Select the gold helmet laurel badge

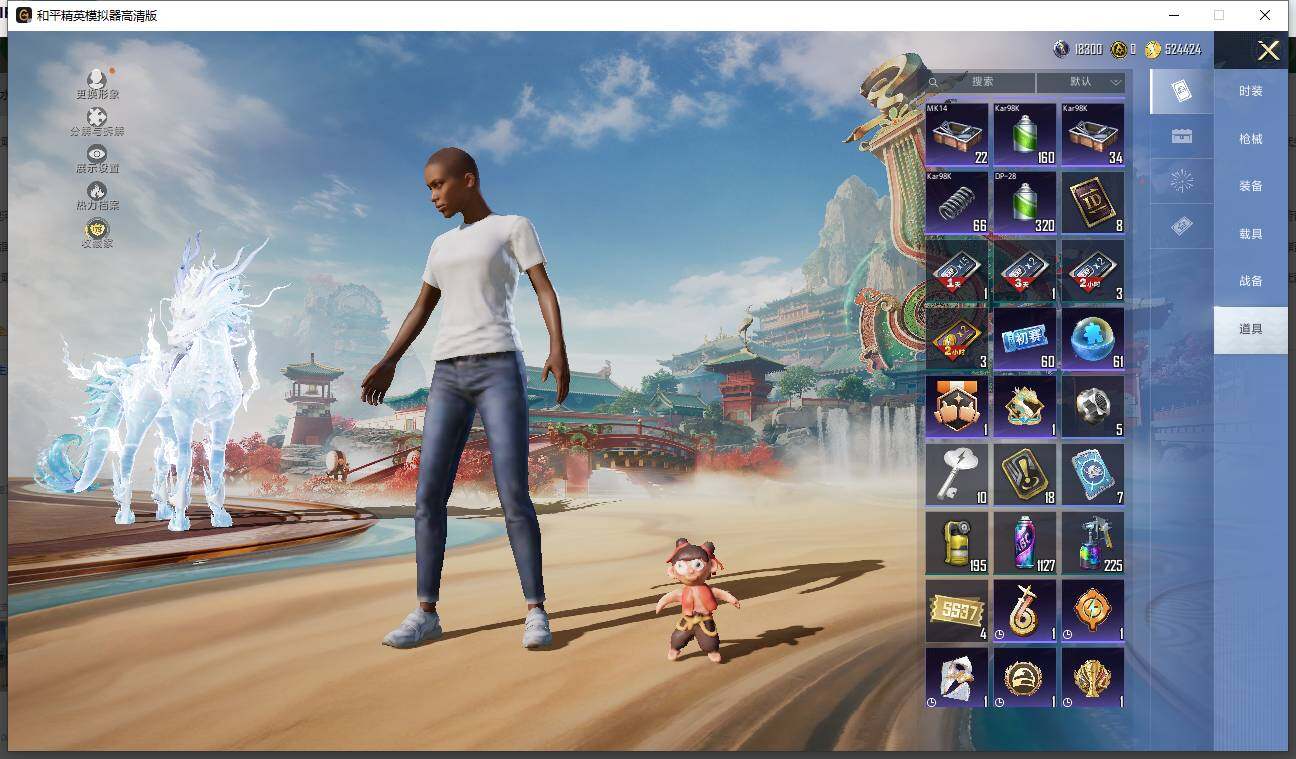(x=1025, y=678)
